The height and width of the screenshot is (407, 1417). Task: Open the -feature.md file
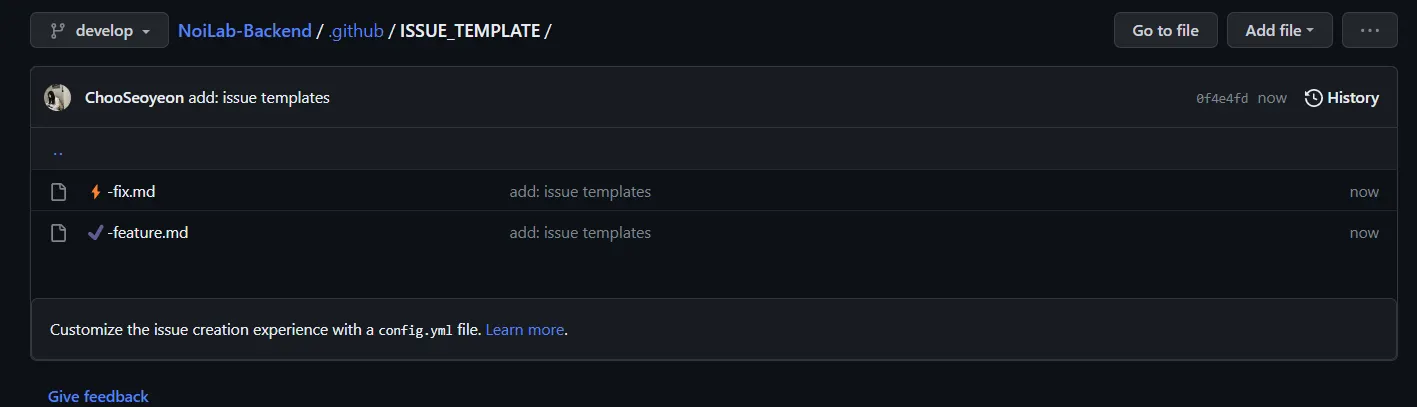[147, 233]
